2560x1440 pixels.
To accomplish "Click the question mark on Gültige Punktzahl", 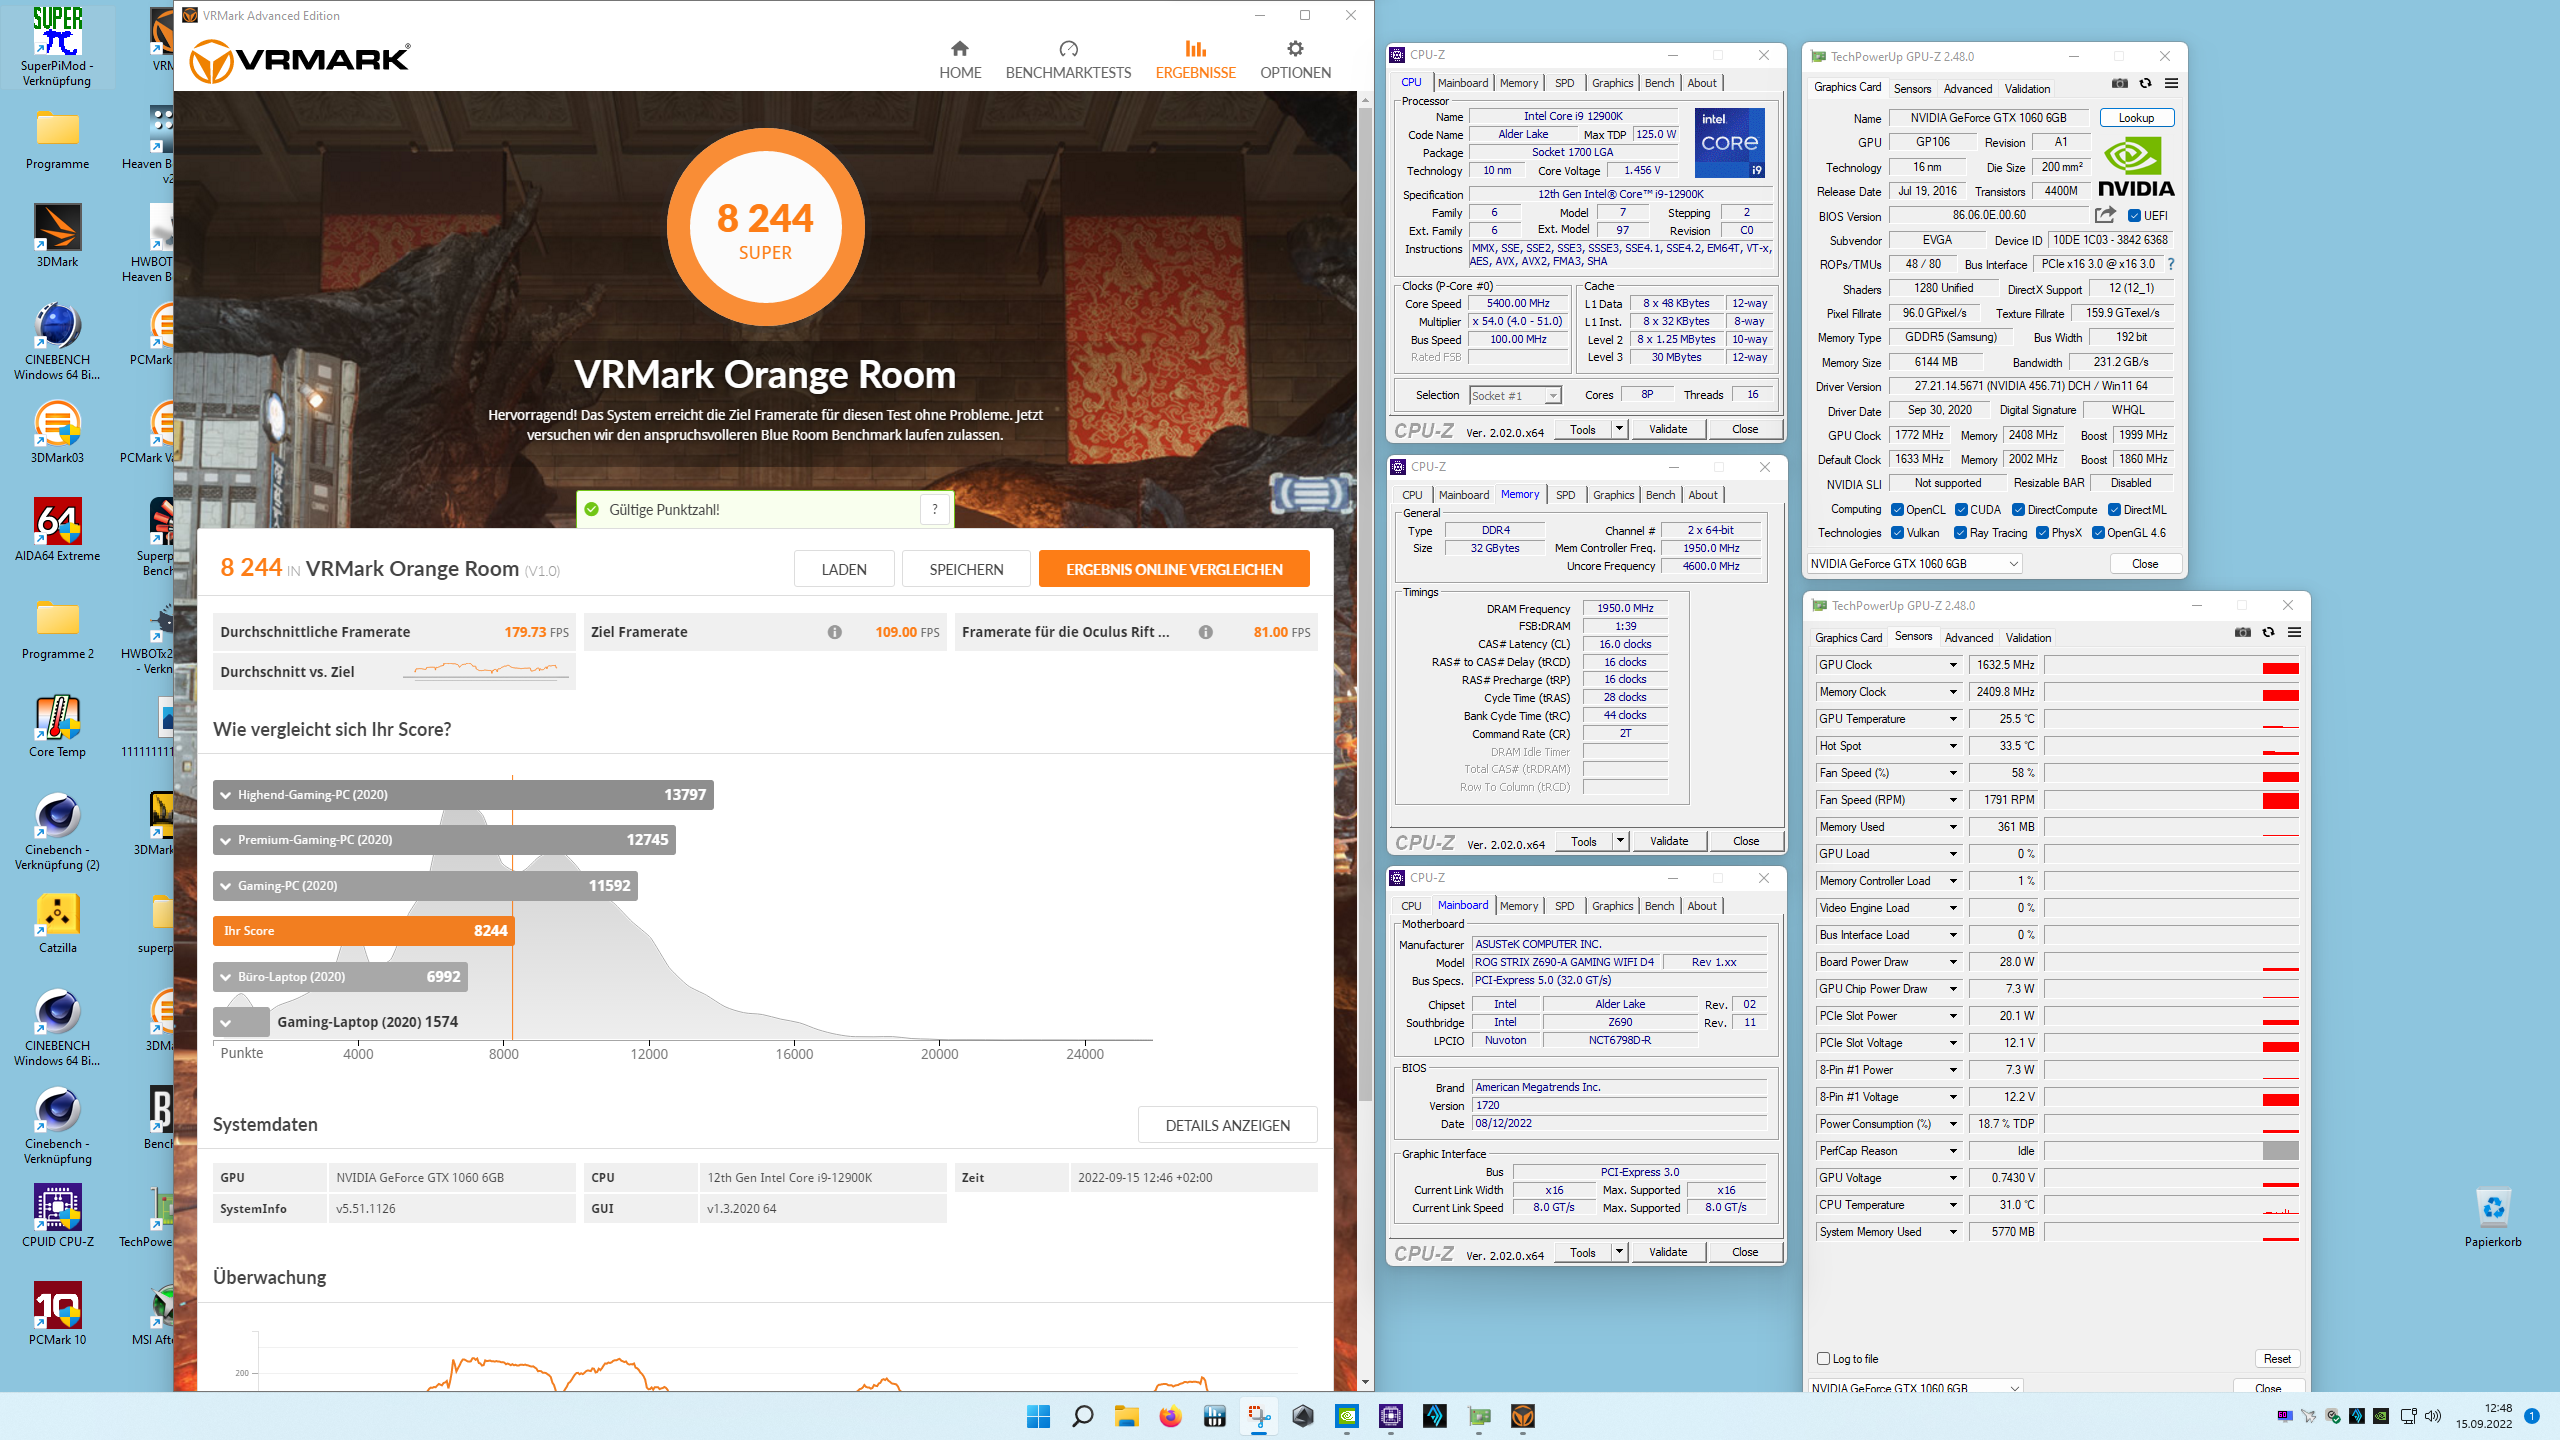I will tap(934, 509).
